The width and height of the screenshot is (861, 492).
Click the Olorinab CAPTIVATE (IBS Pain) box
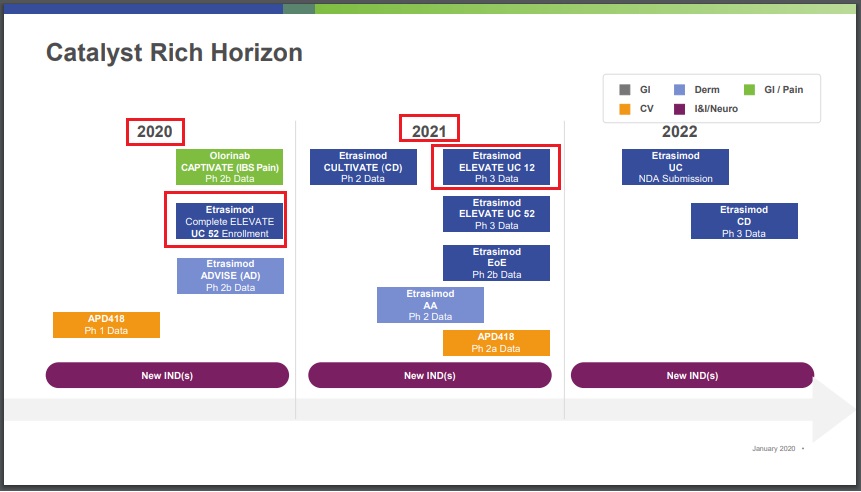coord(230,167)
